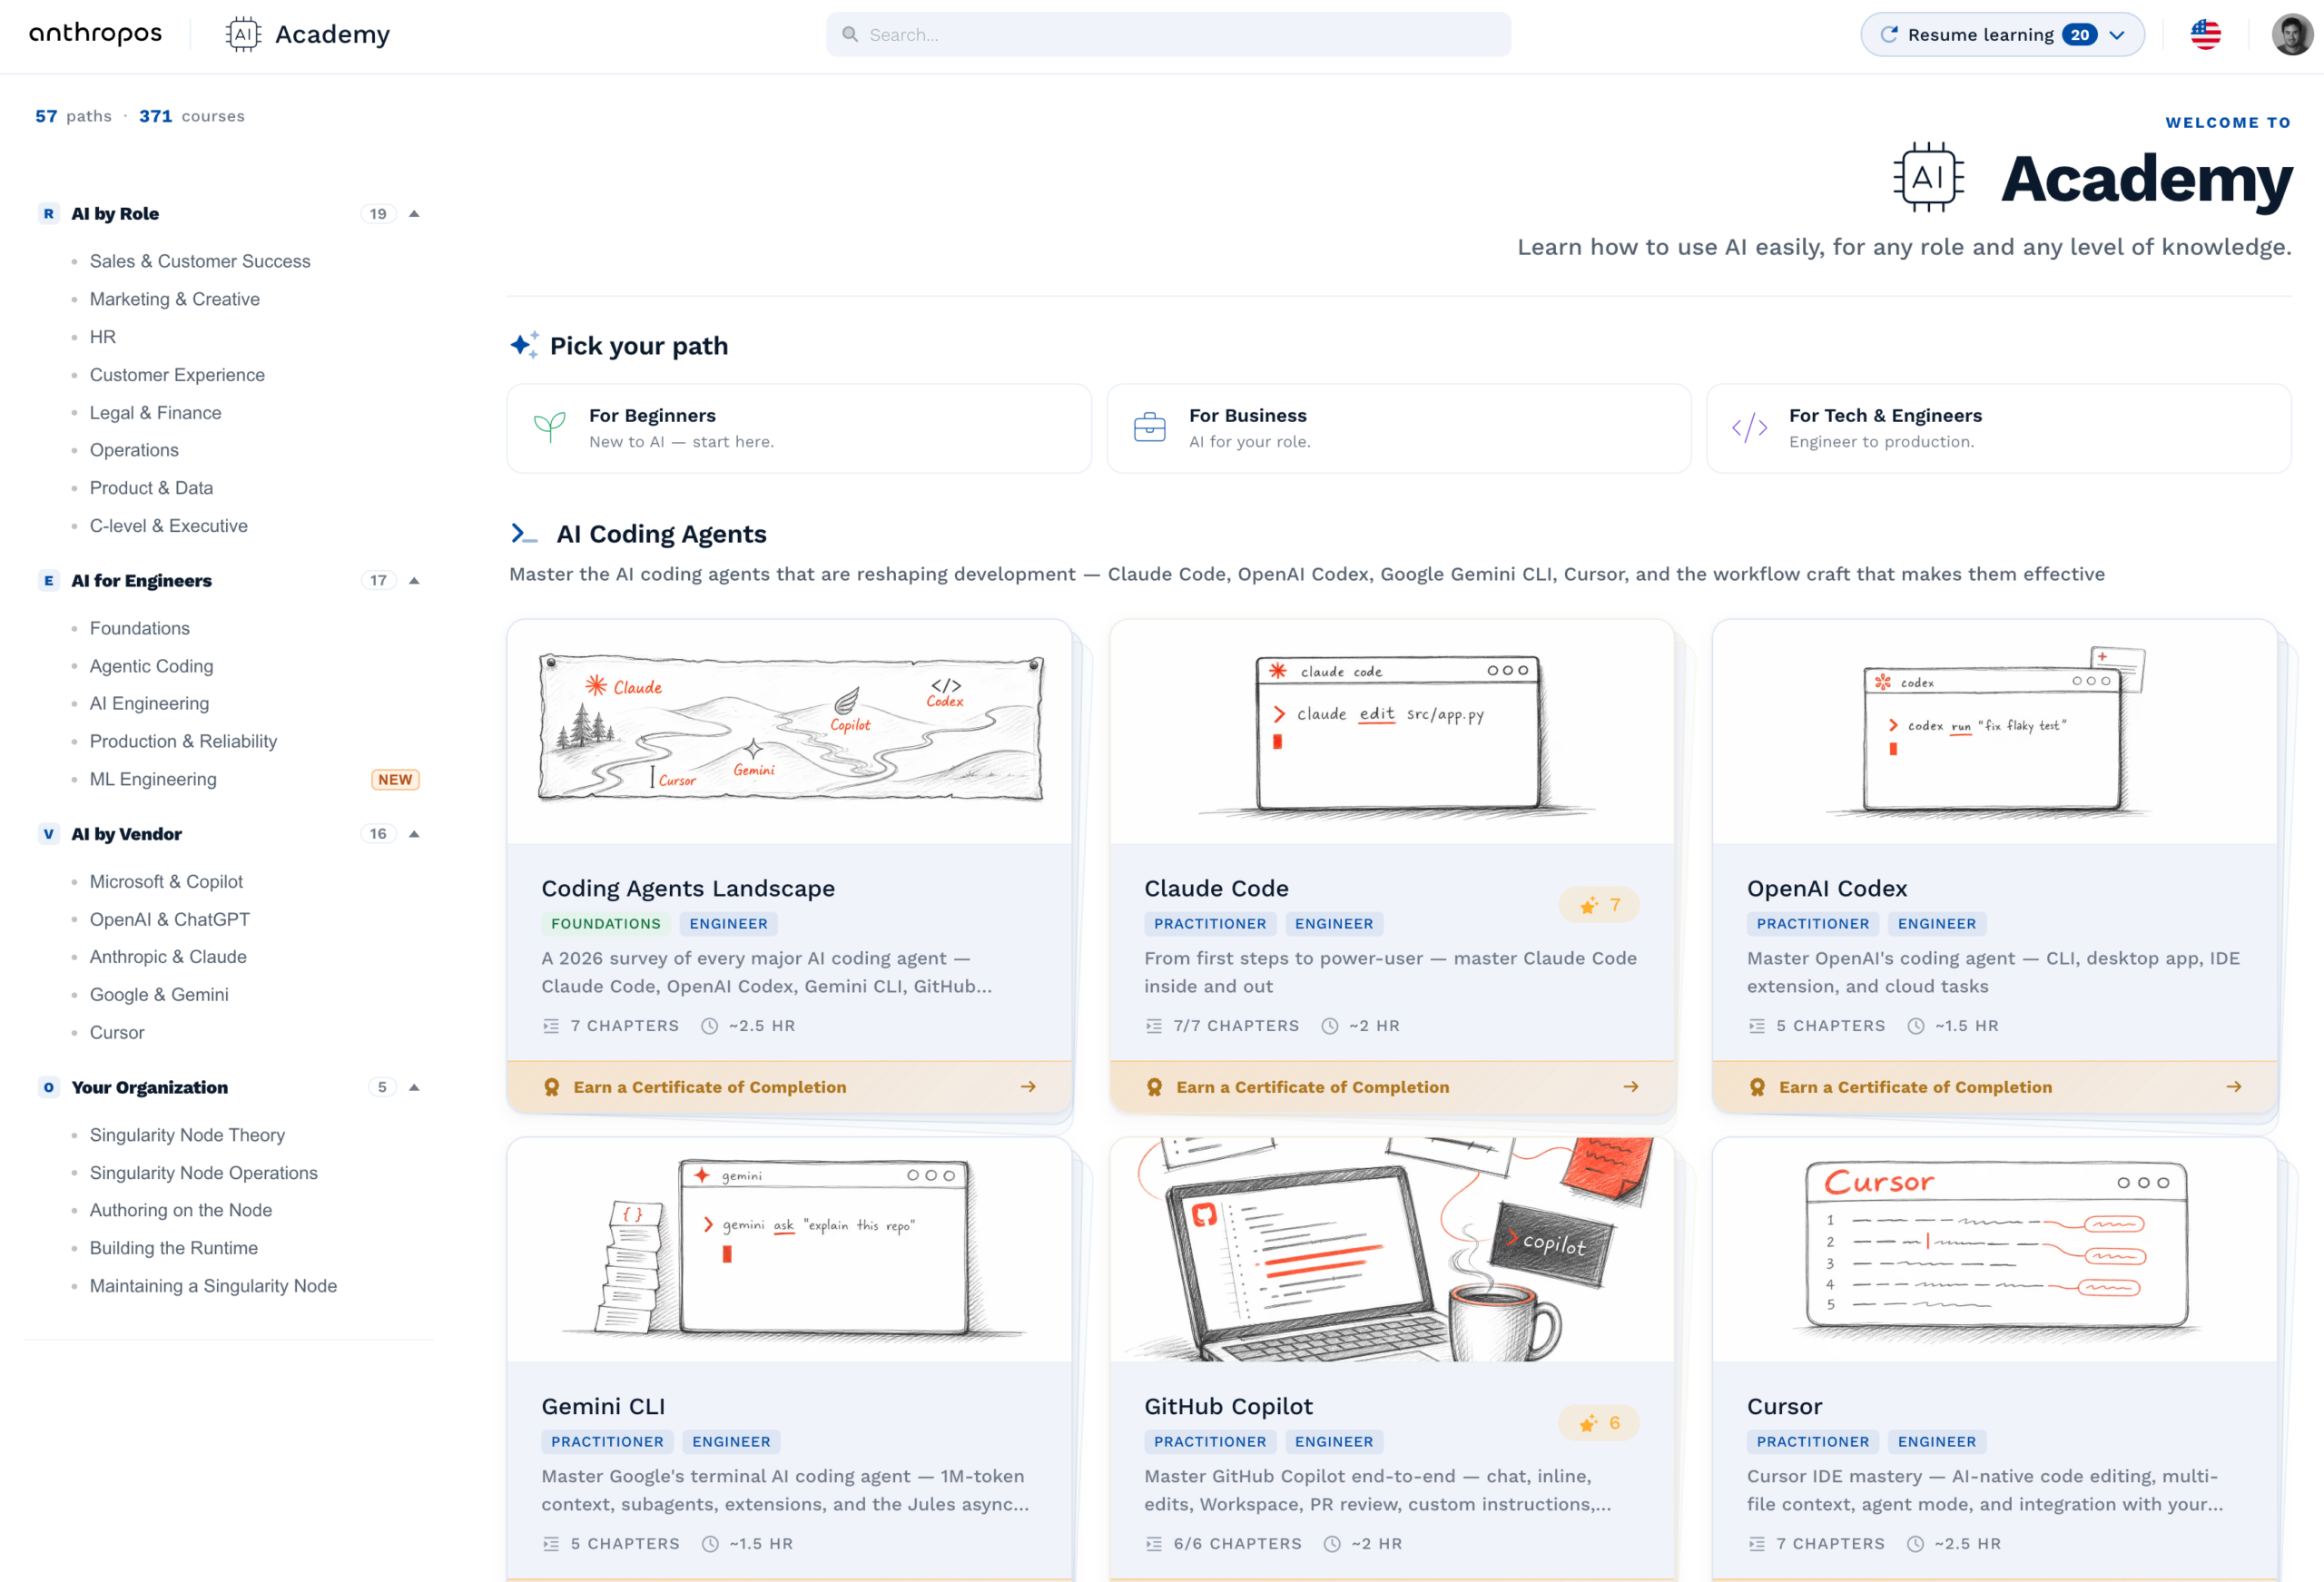The height and width of the screenshot is (1582, 2324).
Task: Click the sprout icon on For Beginners
Action: pos(549,428)
